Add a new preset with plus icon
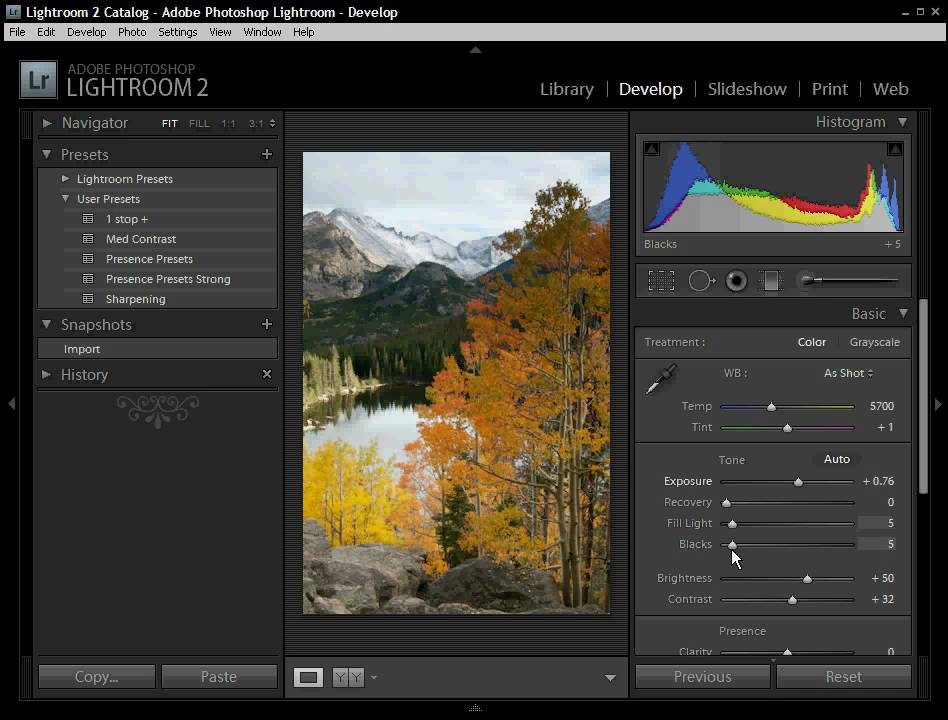The height and width of the screenshot is (720, 948). (267, 154)
